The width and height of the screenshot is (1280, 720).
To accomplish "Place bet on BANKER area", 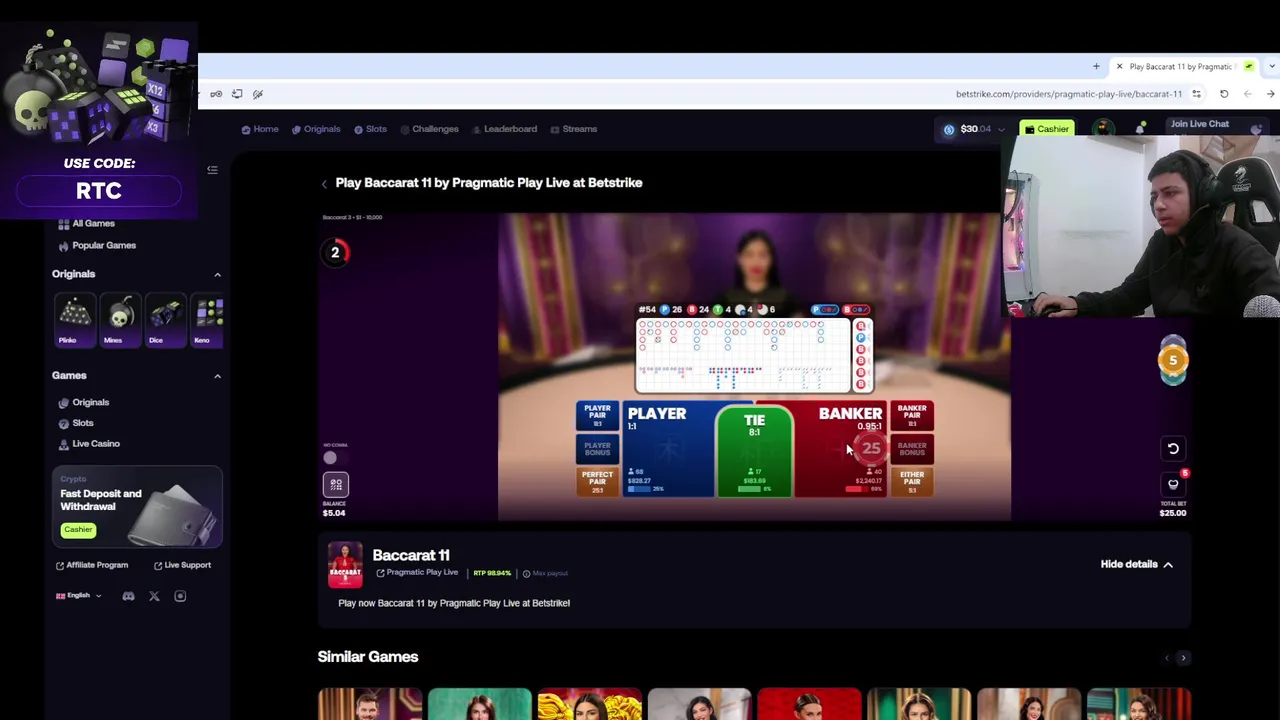I will (x=840, y=449).
